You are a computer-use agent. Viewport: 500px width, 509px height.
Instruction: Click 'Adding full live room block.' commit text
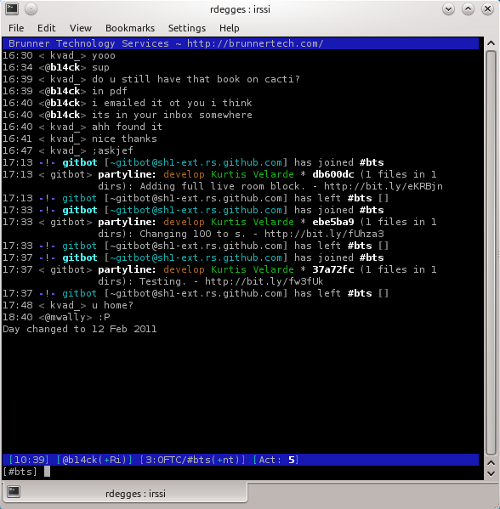(x=222, y=186)
